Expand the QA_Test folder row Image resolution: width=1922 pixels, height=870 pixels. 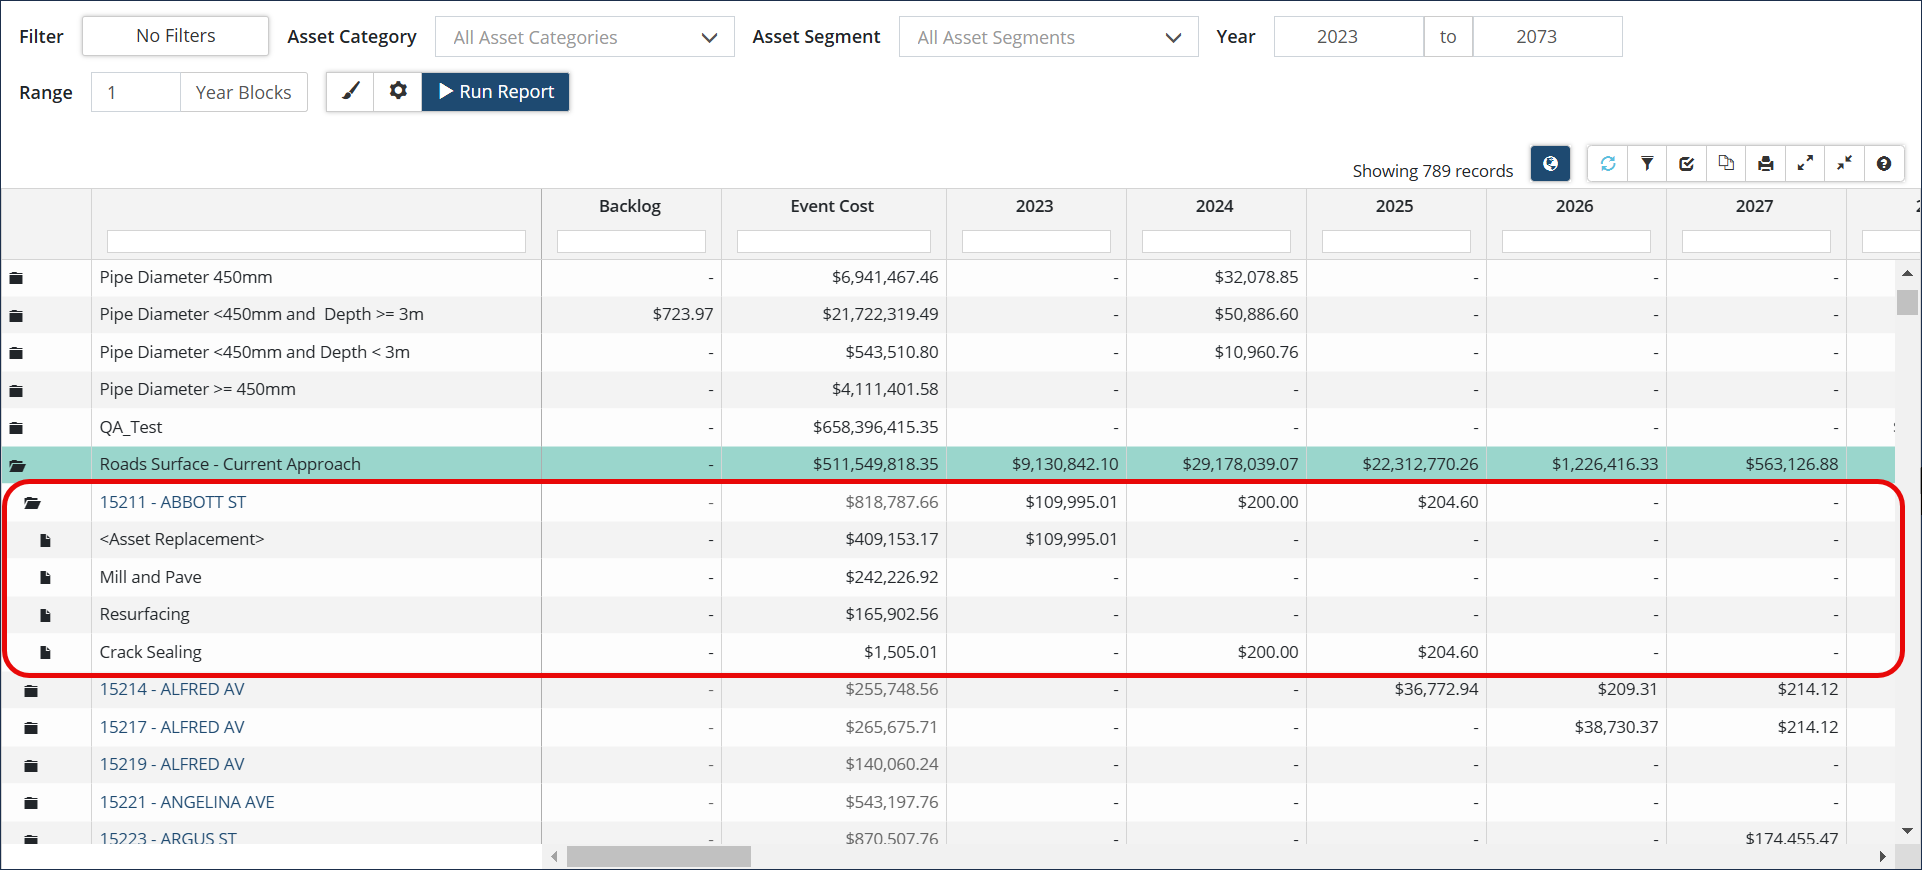16,428
